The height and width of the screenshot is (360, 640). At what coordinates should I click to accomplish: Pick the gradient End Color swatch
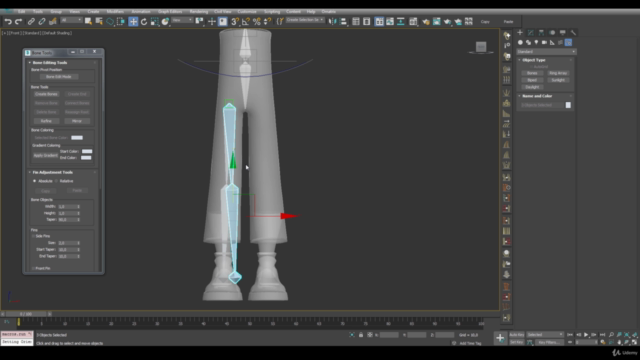click(x=86, y=158)
